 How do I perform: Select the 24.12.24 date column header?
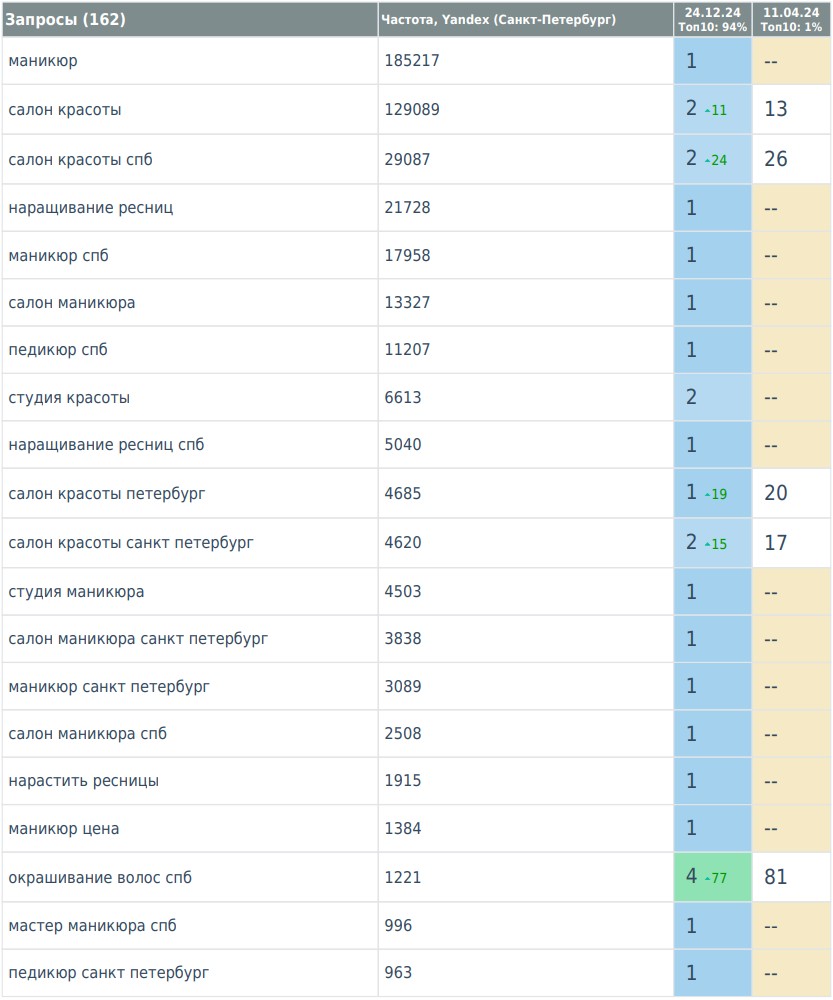[712, 19]
